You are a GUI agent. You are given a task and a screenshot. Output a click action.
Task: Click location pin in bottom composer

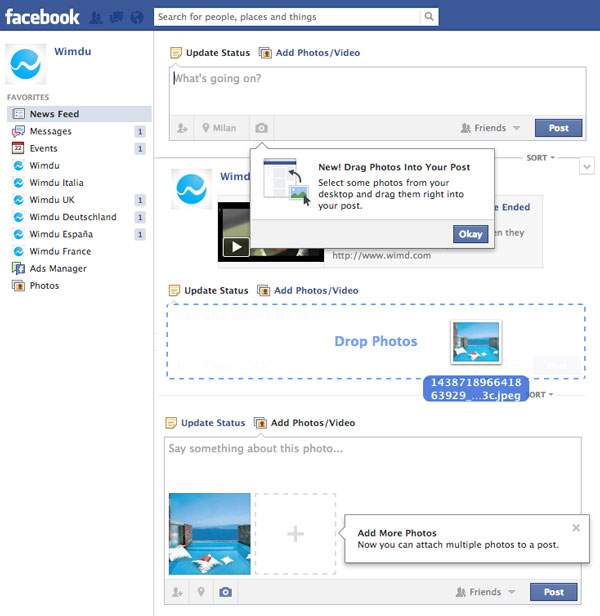(201, 592)
